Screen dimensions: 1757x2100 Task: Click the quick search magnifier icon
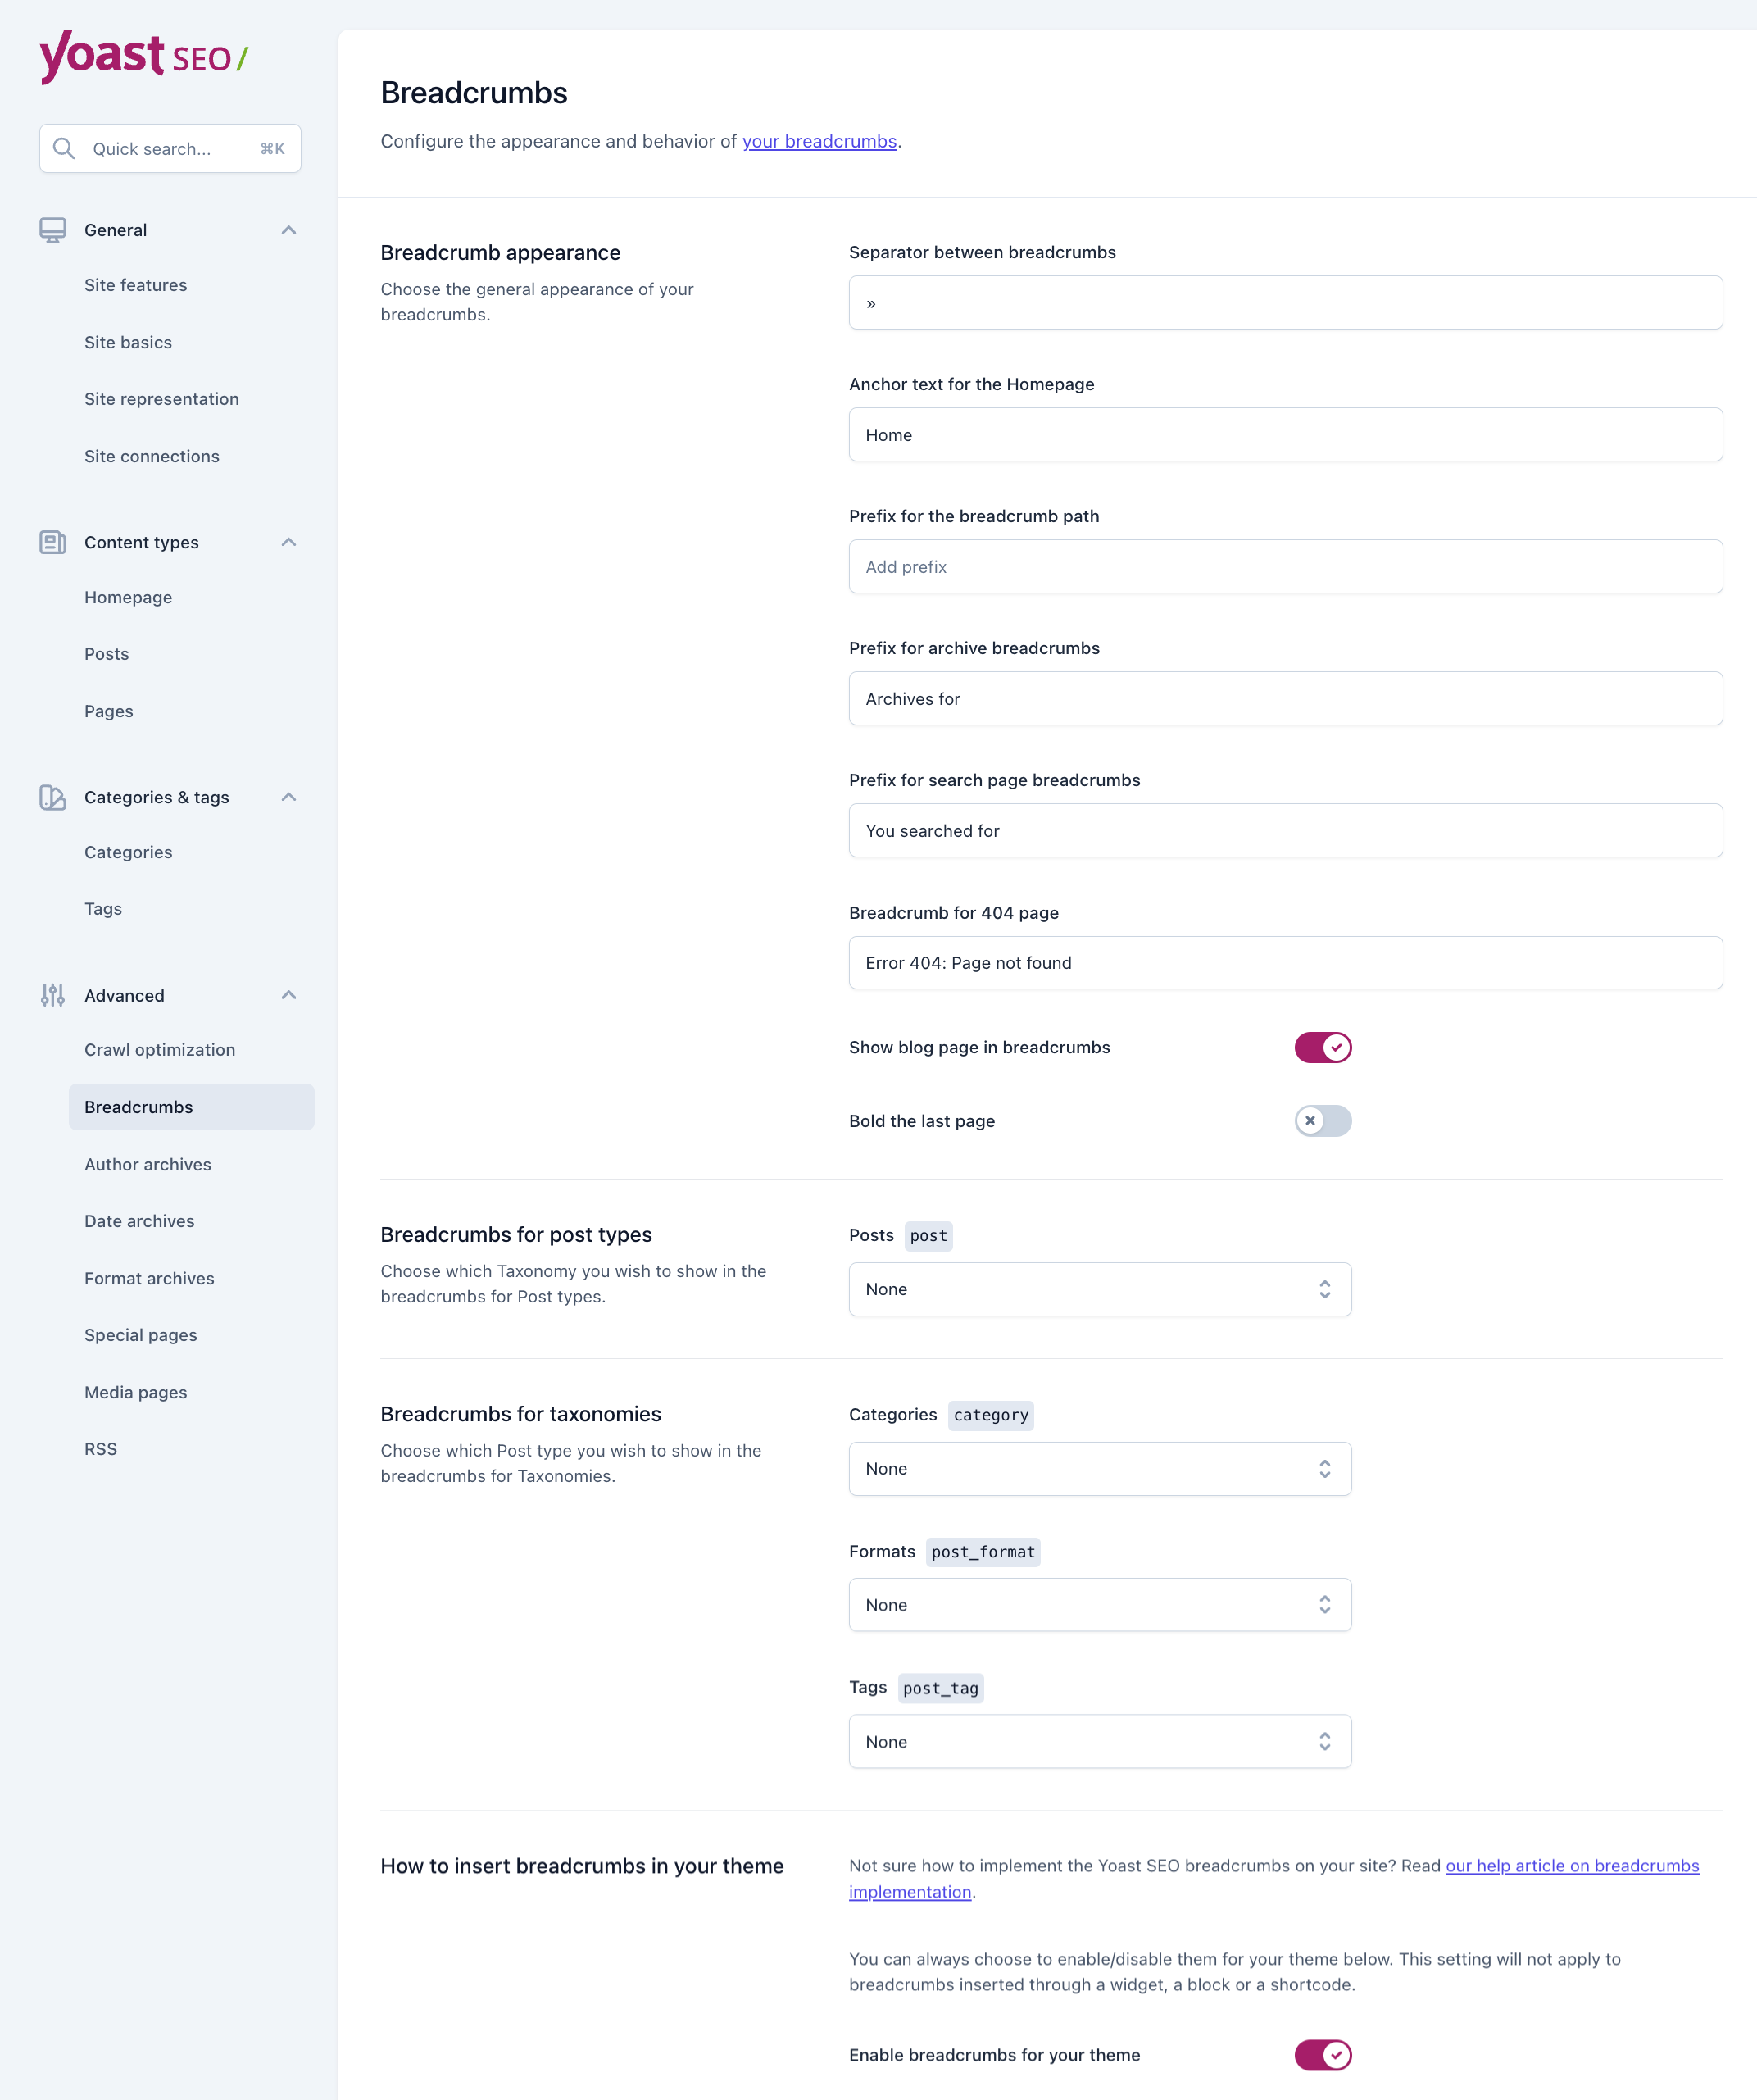pos(64,148)
